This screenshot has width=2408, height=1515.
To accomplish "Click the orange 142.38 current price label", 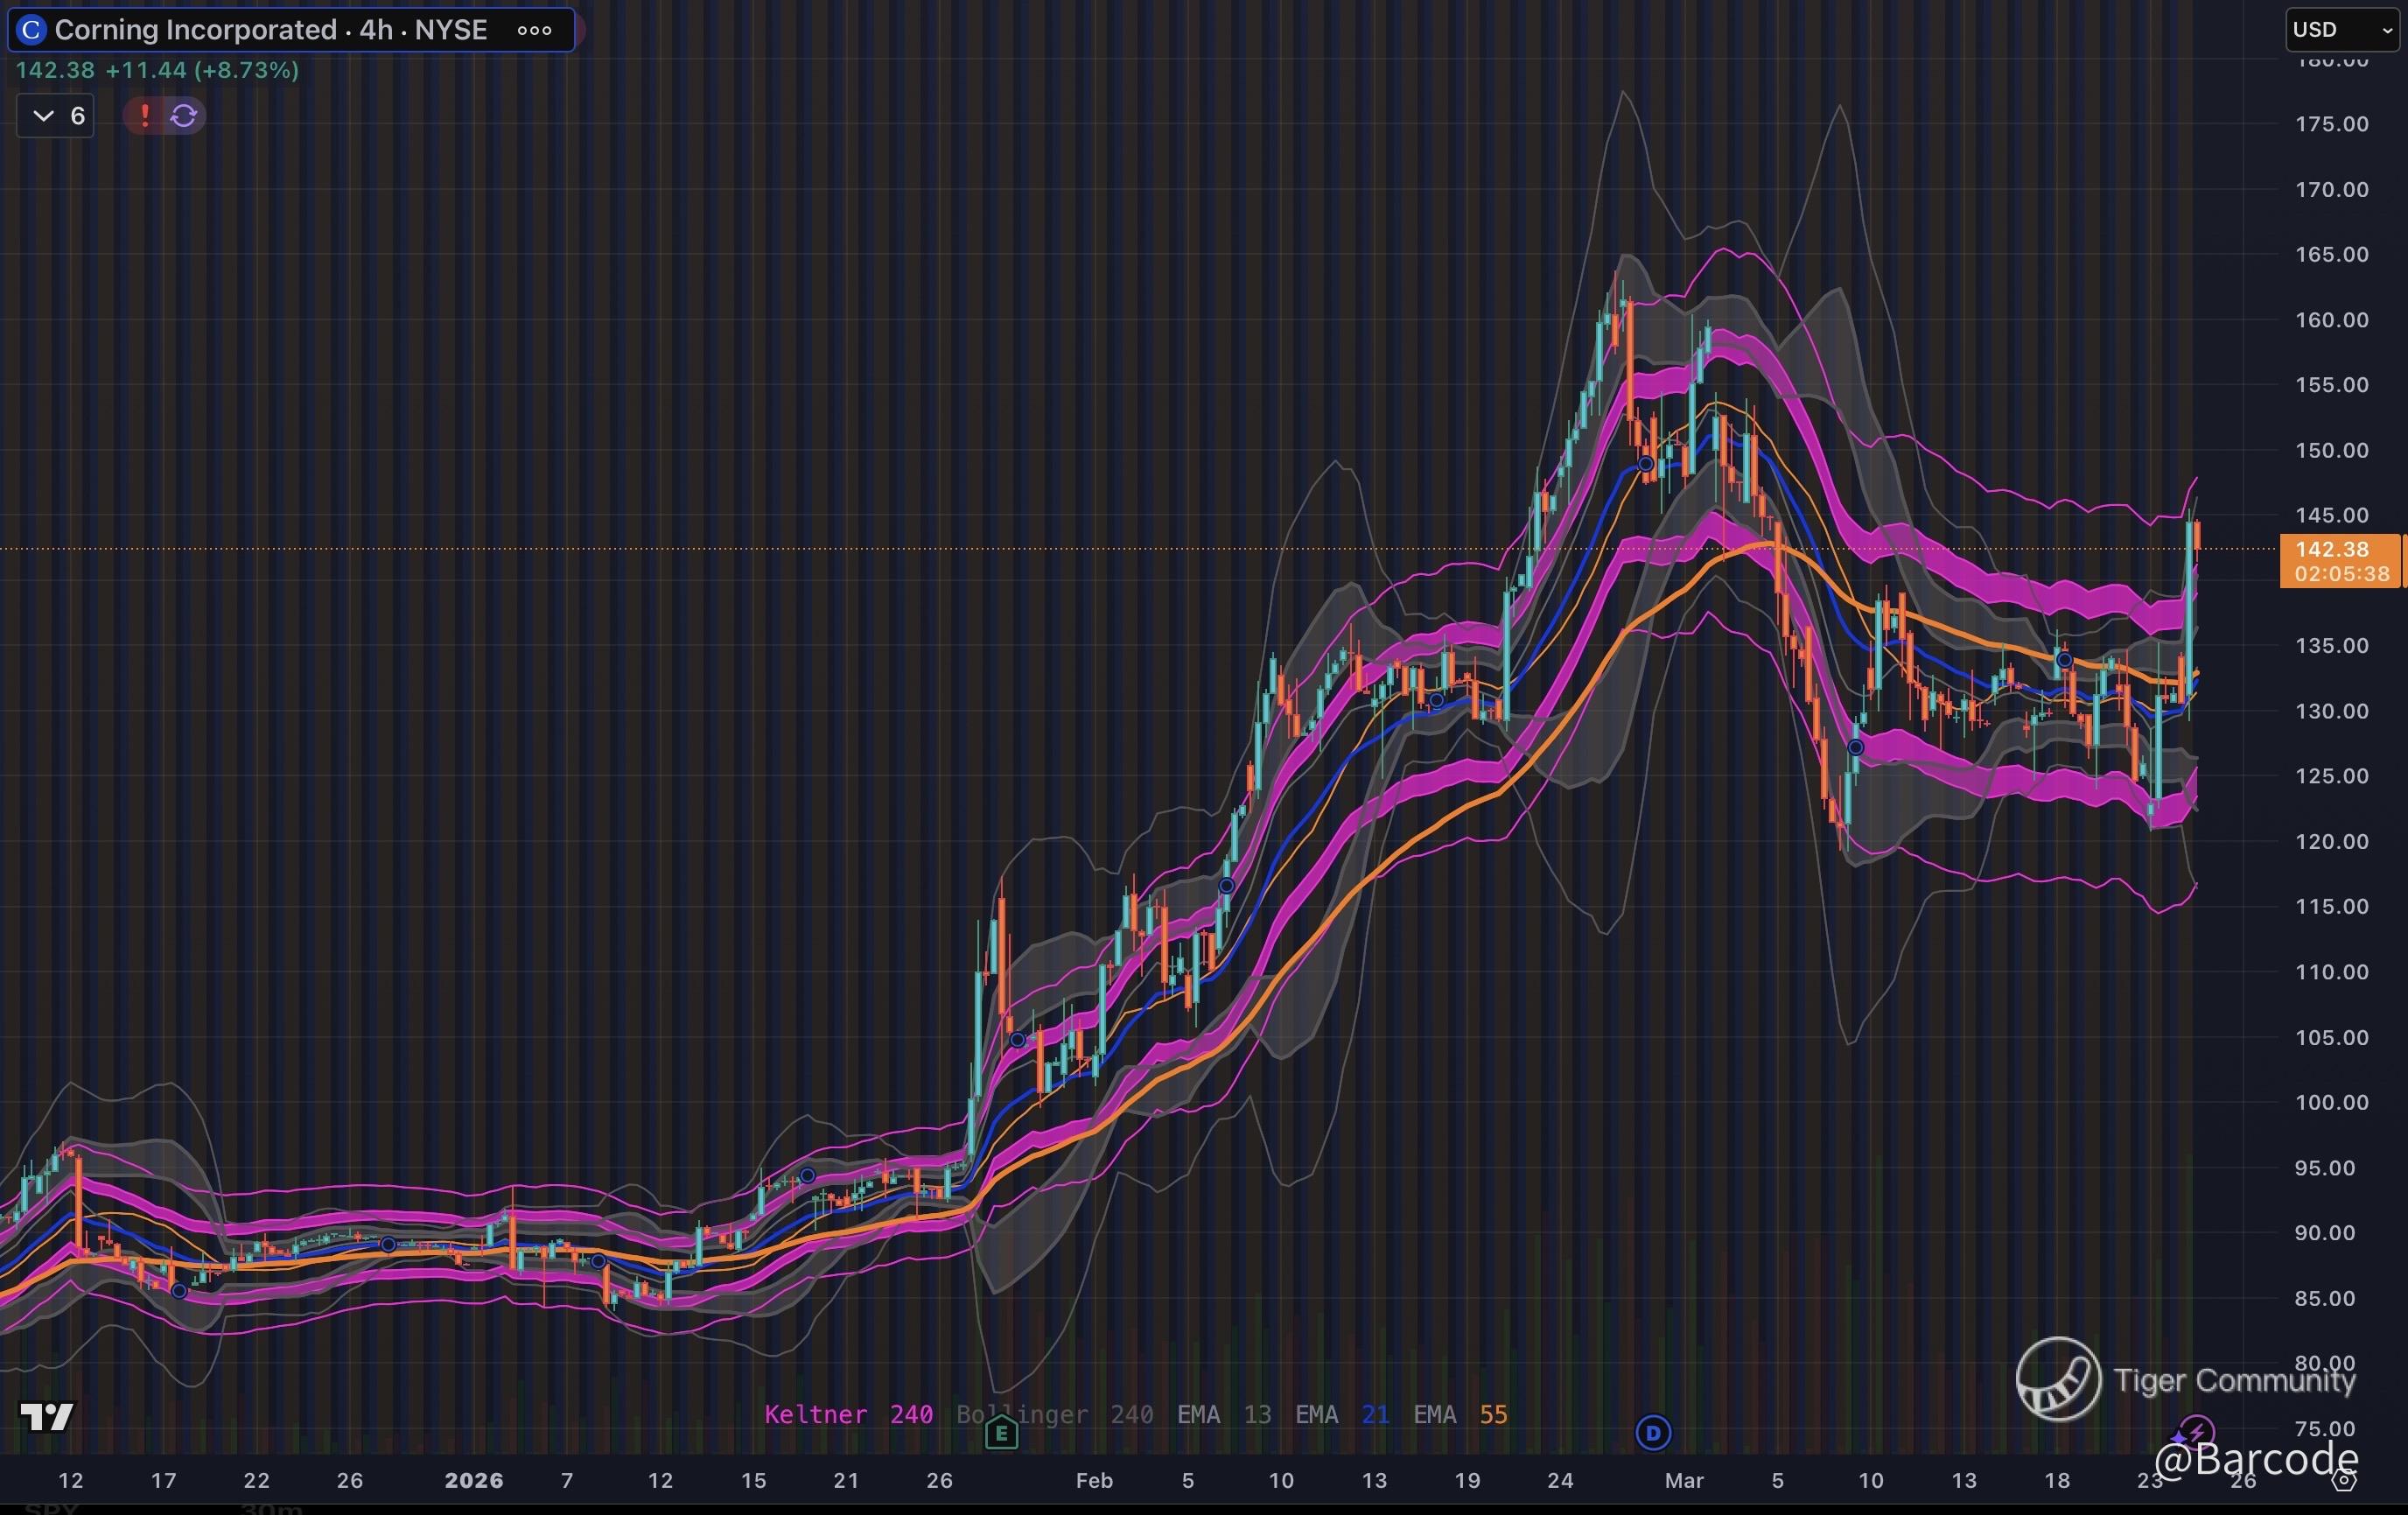I will point(2331,549).
